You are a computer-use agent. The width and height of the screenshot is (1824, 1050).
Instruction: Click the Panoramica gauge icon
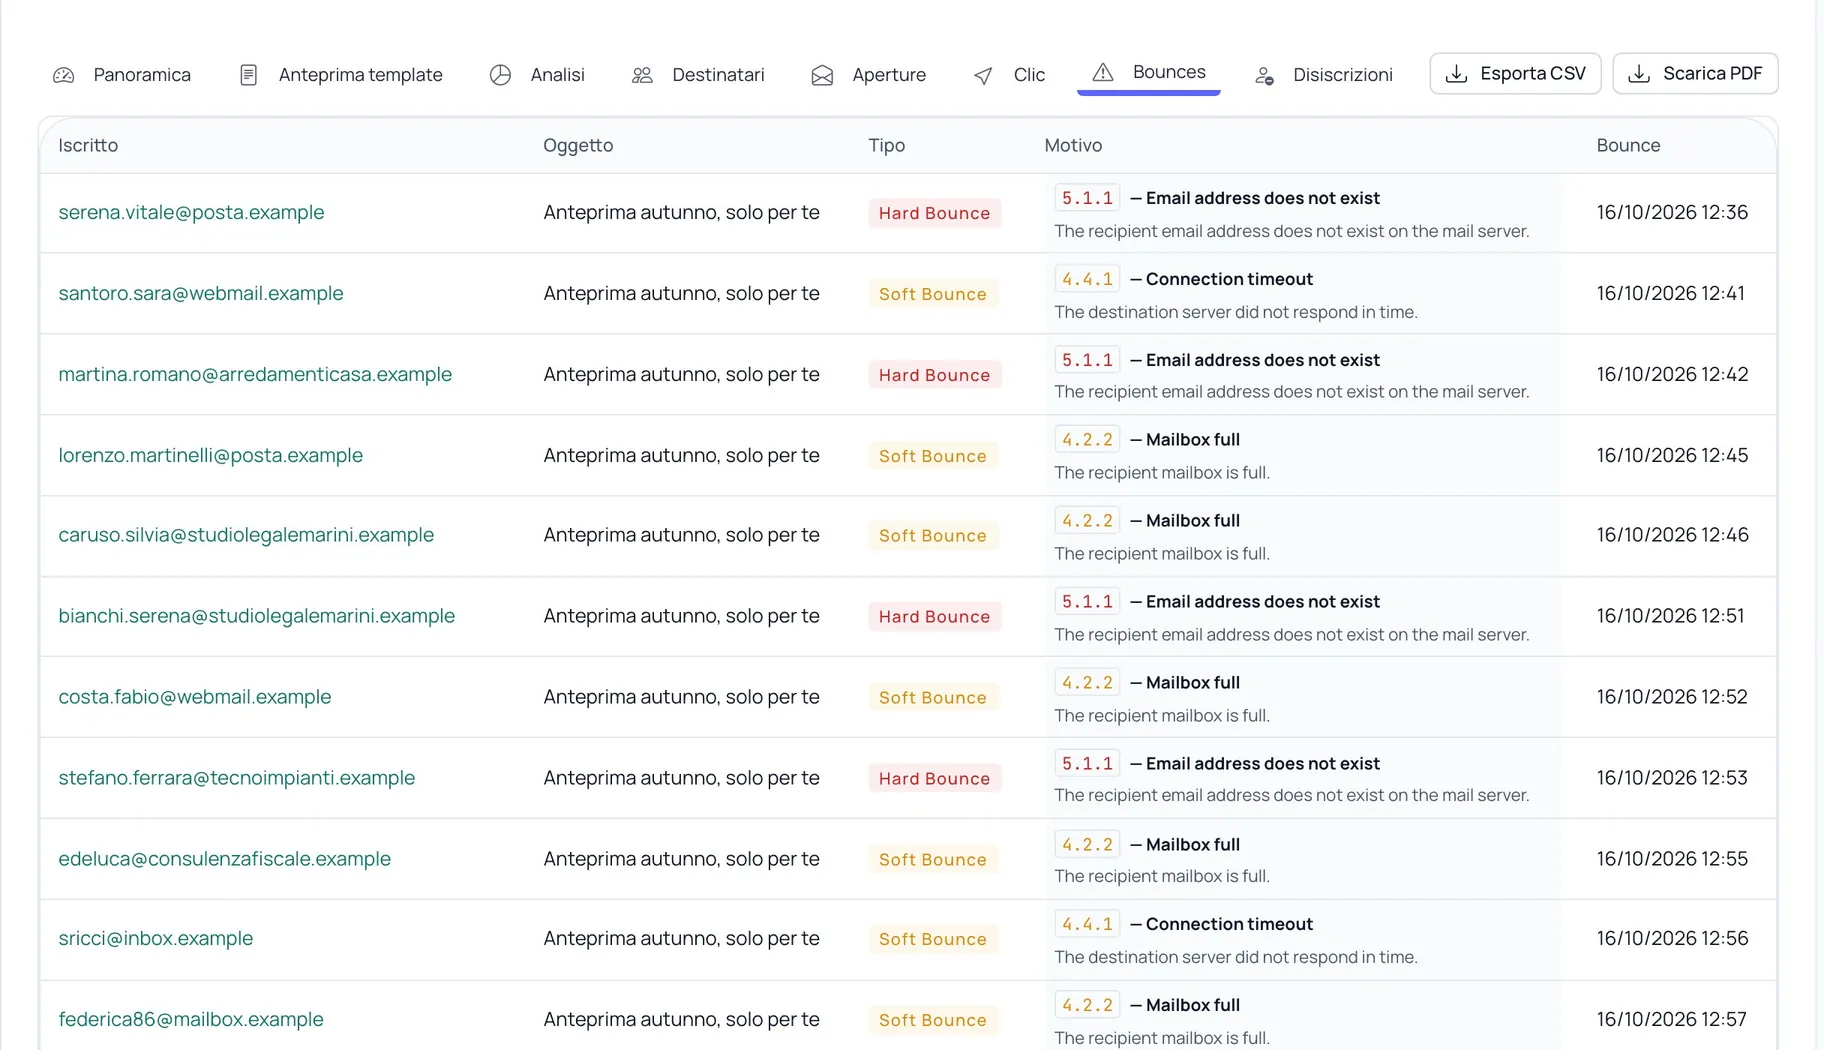pyautogui.click(x=64, y=75)
